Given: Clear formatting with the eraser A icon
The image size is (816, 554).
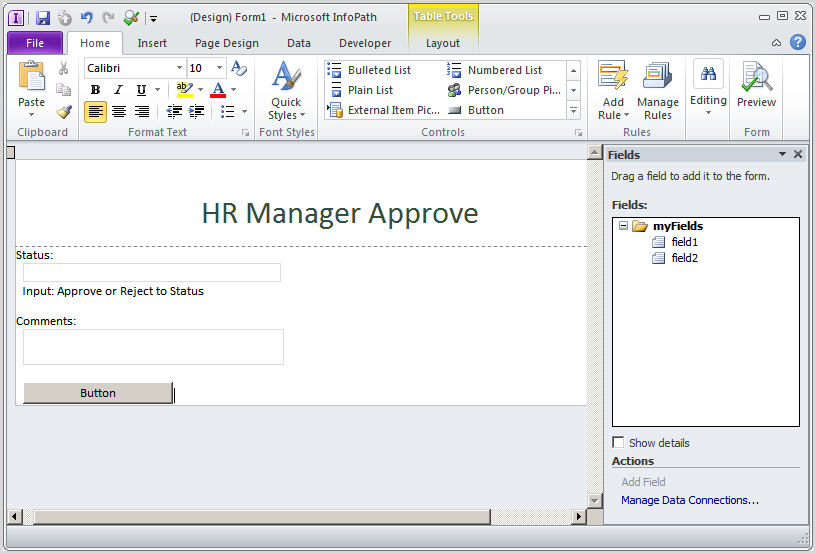Looking at the screenshot, I should point(238,68).
